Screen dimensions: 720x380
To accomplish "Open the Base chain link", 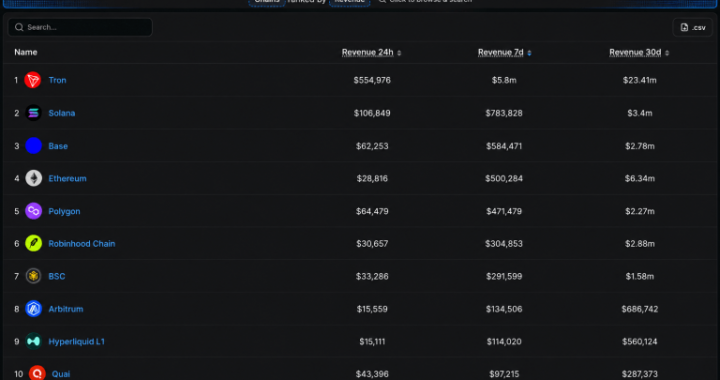I will click(x=58, y=146).
